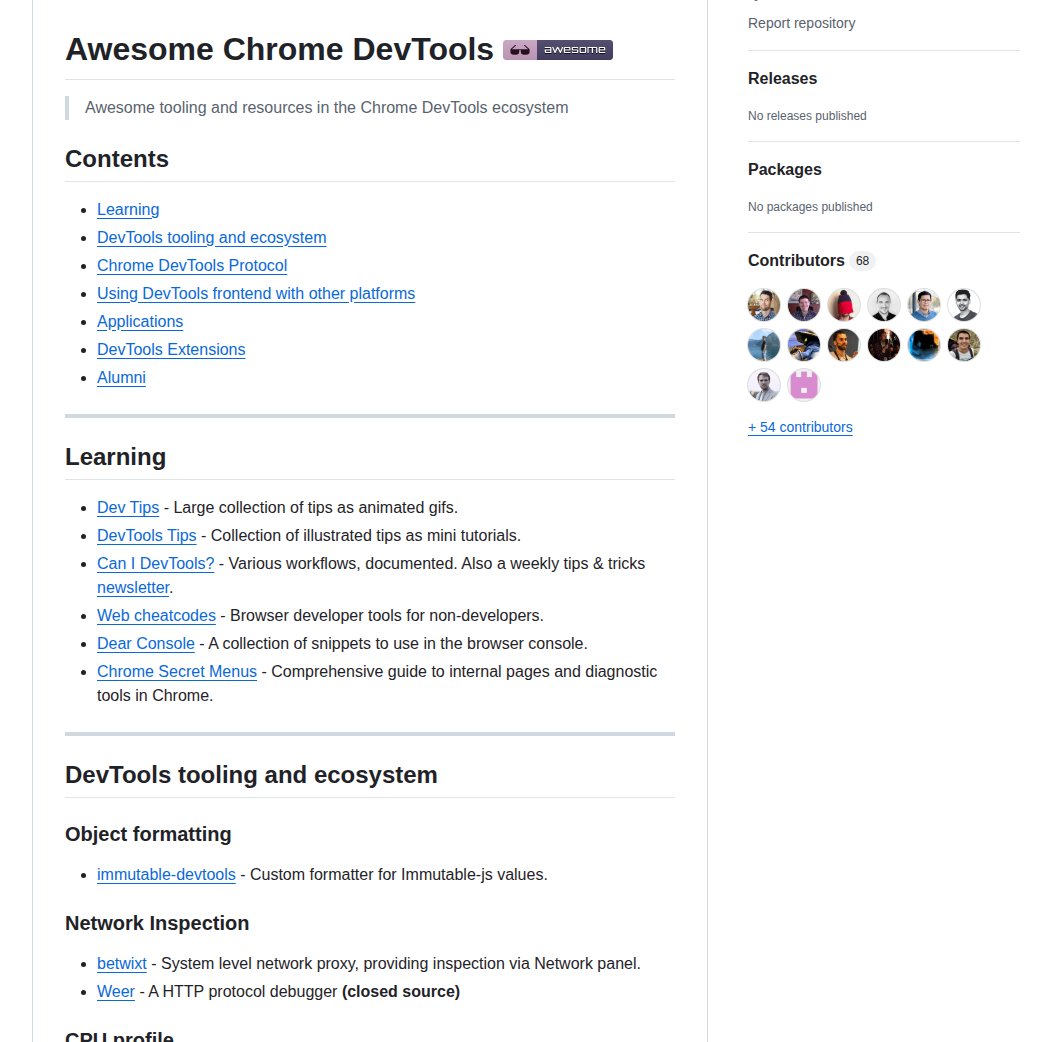
Task: Click the pink bot contributor avatar
Action: (804, 384)
